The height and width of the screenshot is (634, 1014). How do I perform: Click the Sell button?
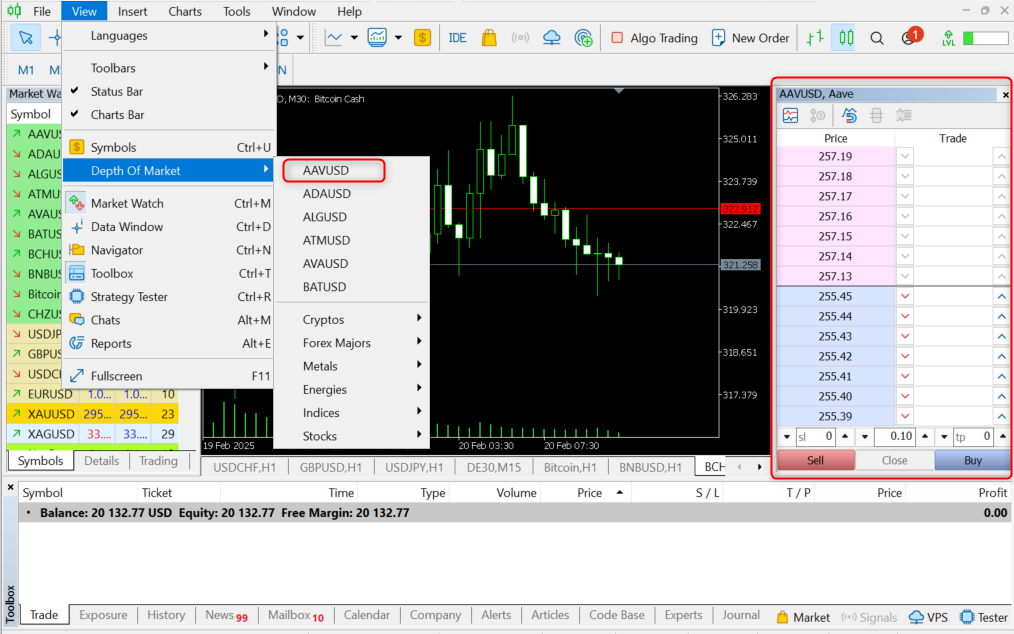tap(815, 460)
